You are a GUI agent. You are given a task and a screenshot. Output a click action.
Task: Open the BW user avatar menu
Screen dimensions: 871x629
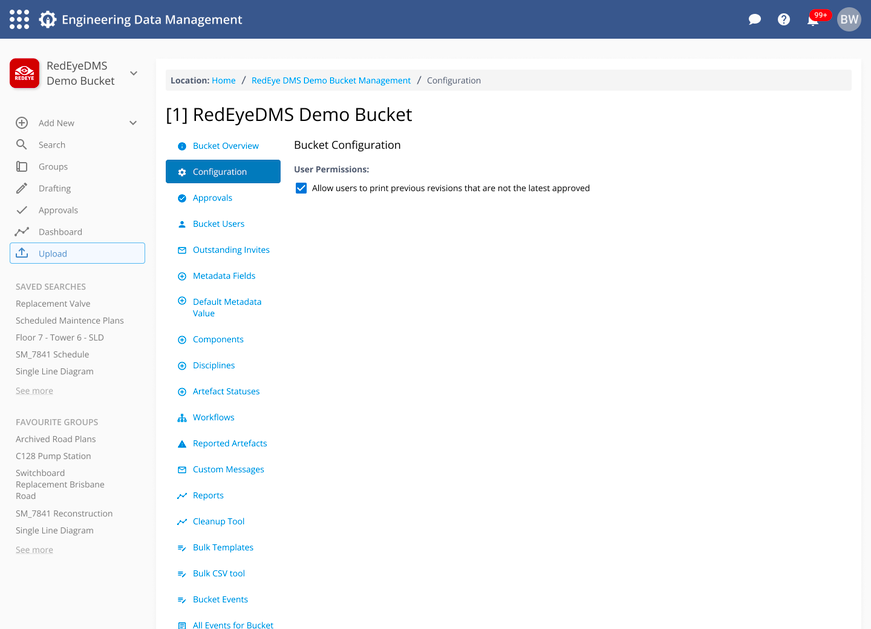click(x=849, y=19)
